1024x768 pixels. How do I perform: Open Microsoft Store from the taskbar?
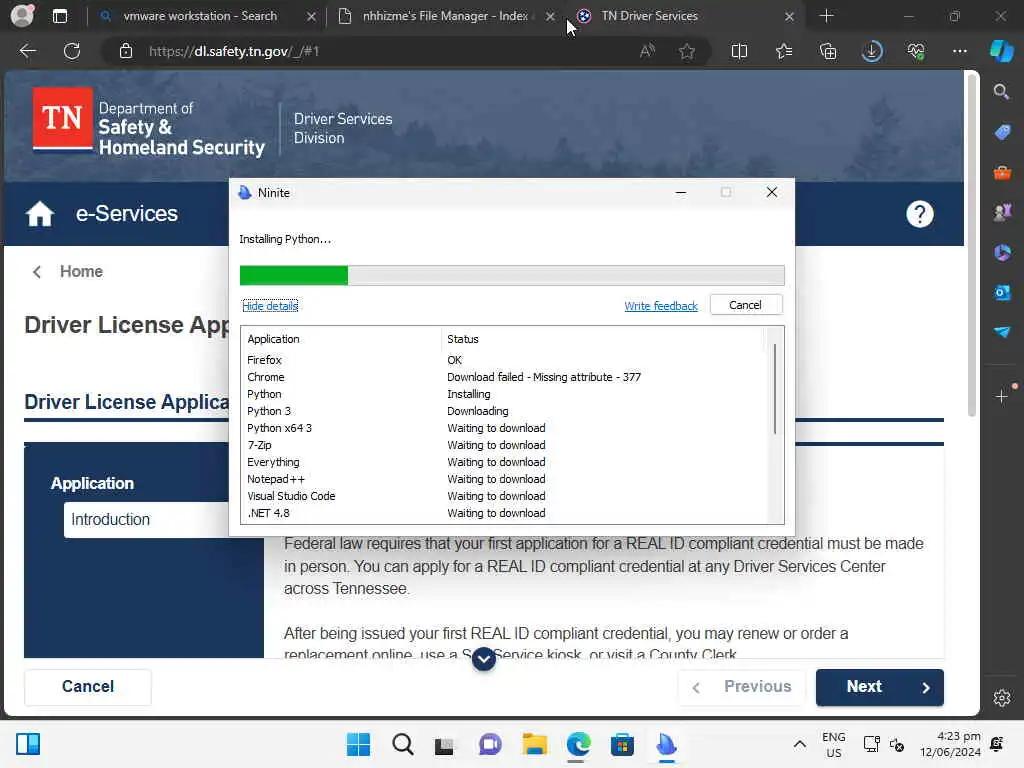point(622,744)
